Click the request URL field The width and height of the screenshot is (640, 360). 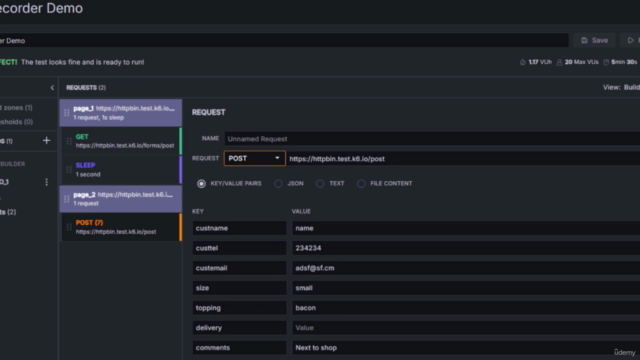click(463, 159)
